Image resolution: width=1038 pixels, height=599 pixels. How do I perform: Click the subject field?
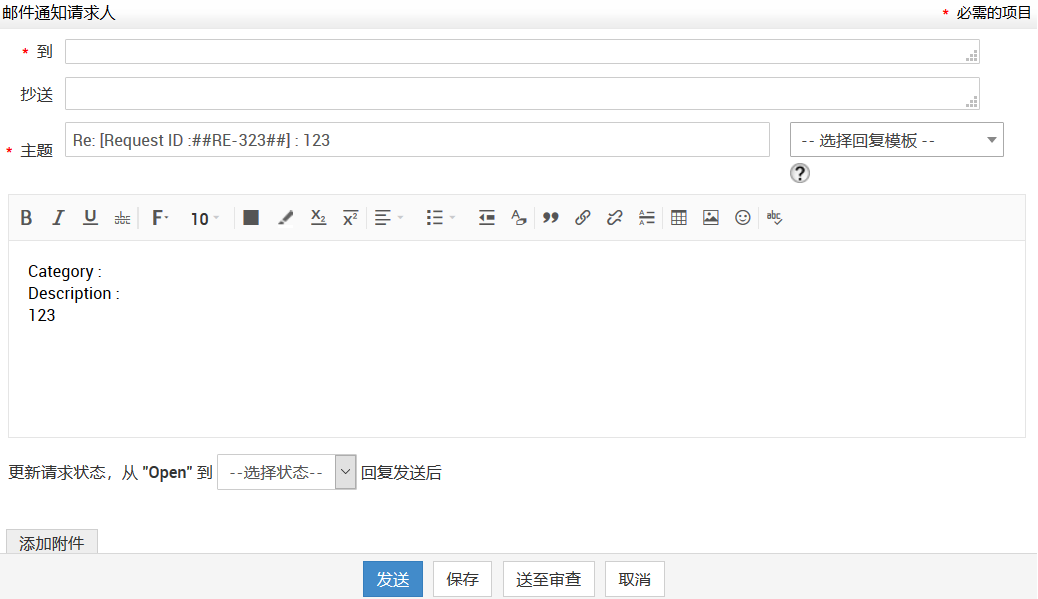(417, 140)
